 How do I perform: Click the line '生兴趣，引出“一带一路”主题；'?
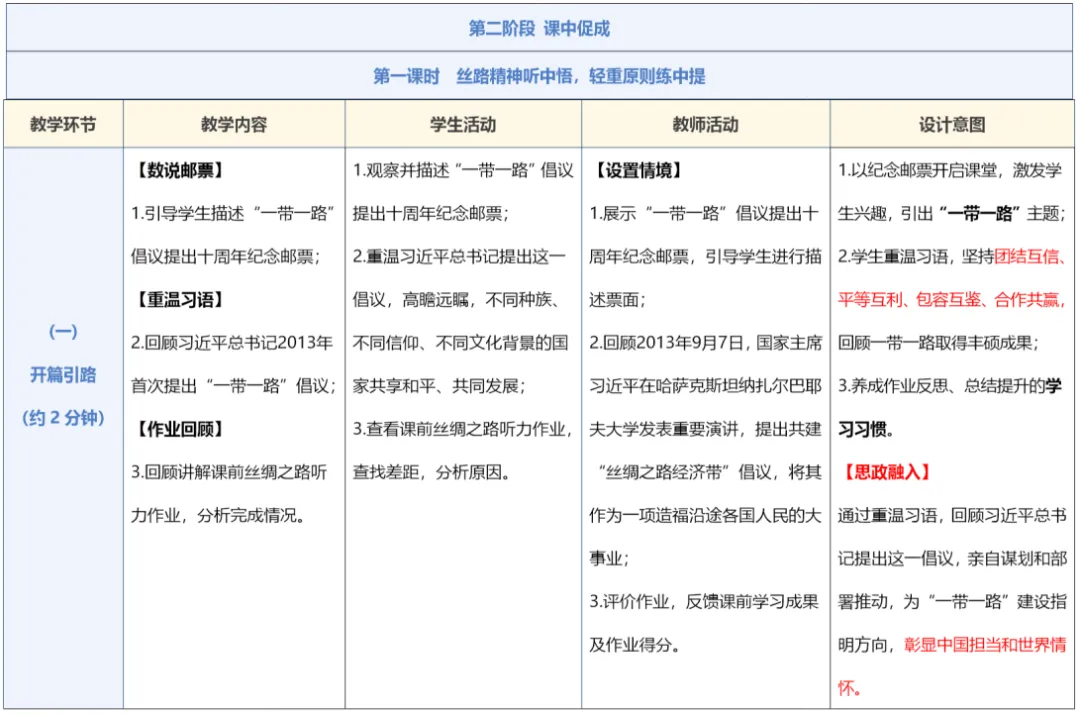coord(952,214)
